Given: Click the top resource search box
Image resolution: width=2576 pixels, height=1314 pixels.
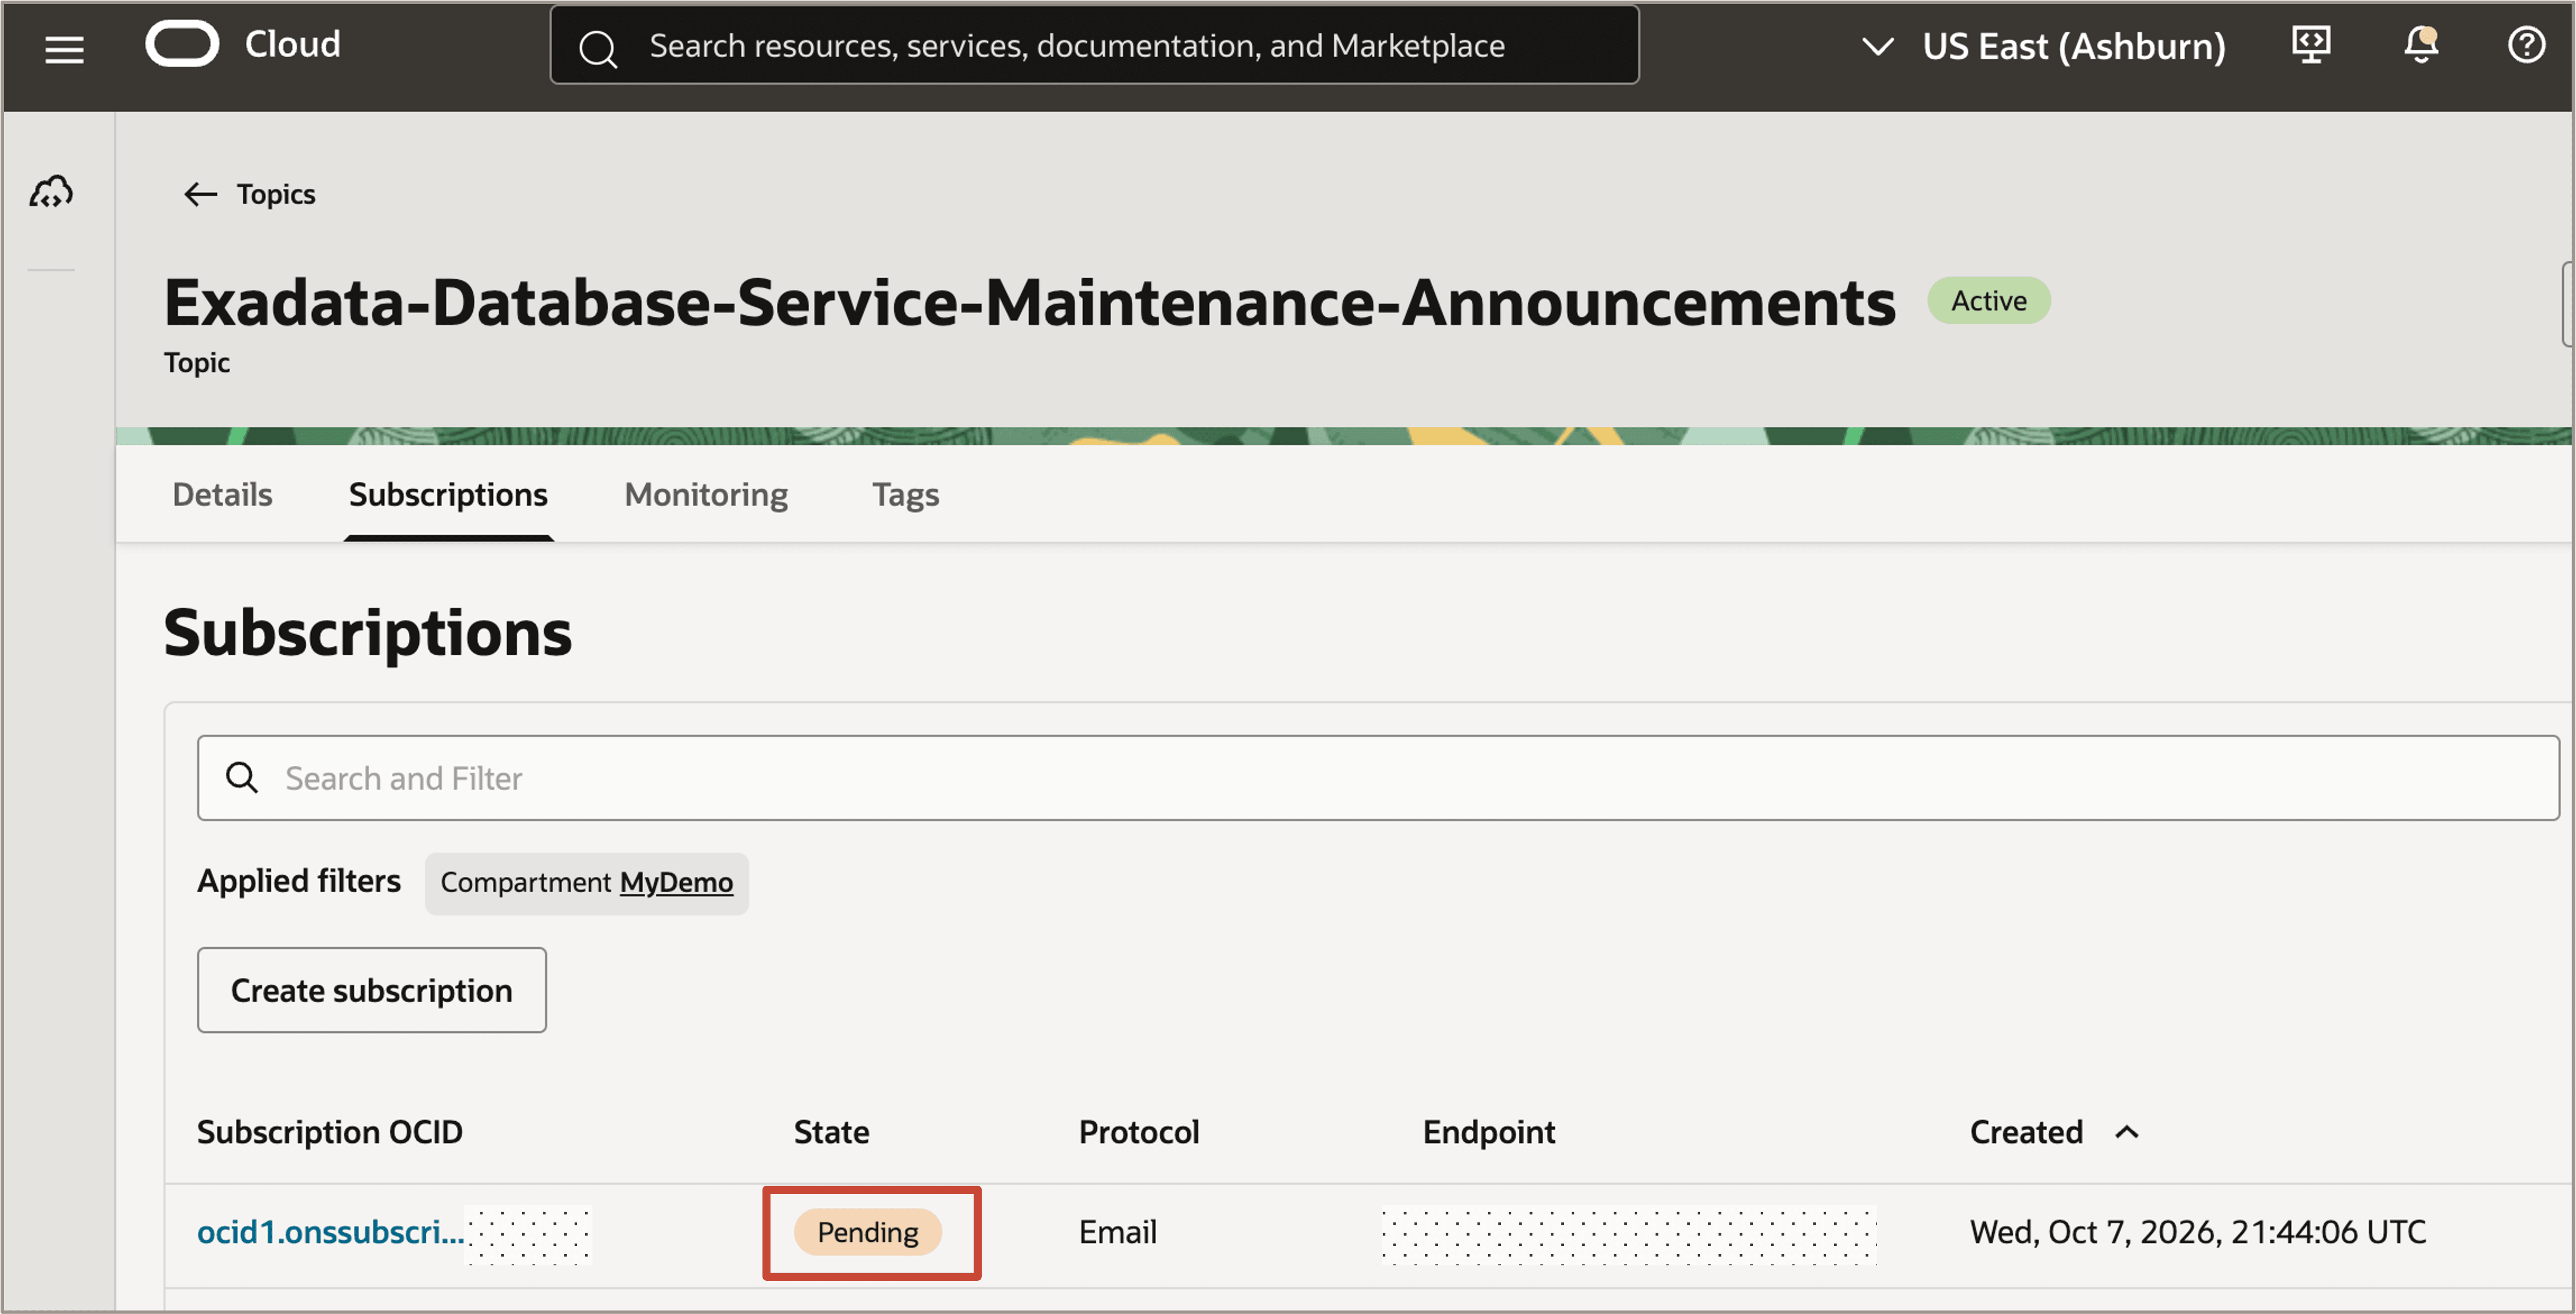Looking at the screenshot, I should 1094,46.
